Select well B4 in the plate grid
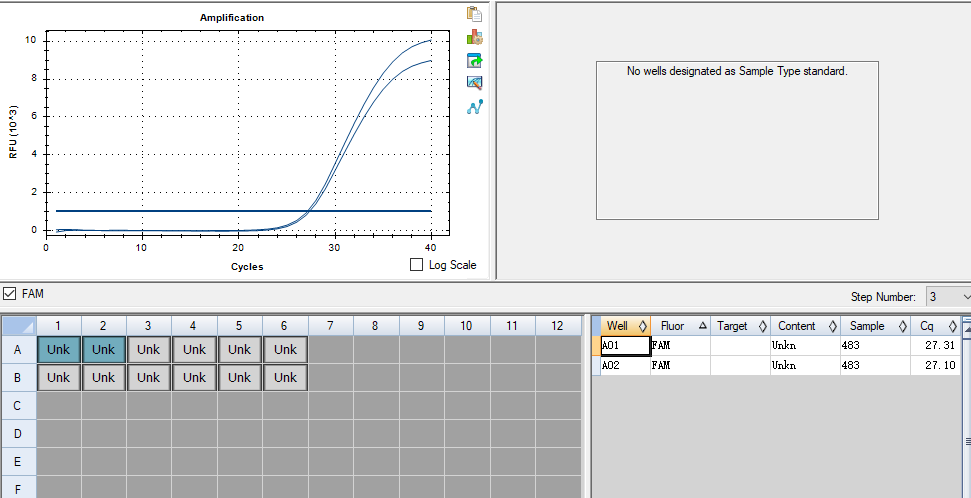The width and height of the screenshot is (971, 498). pos(194,377)
